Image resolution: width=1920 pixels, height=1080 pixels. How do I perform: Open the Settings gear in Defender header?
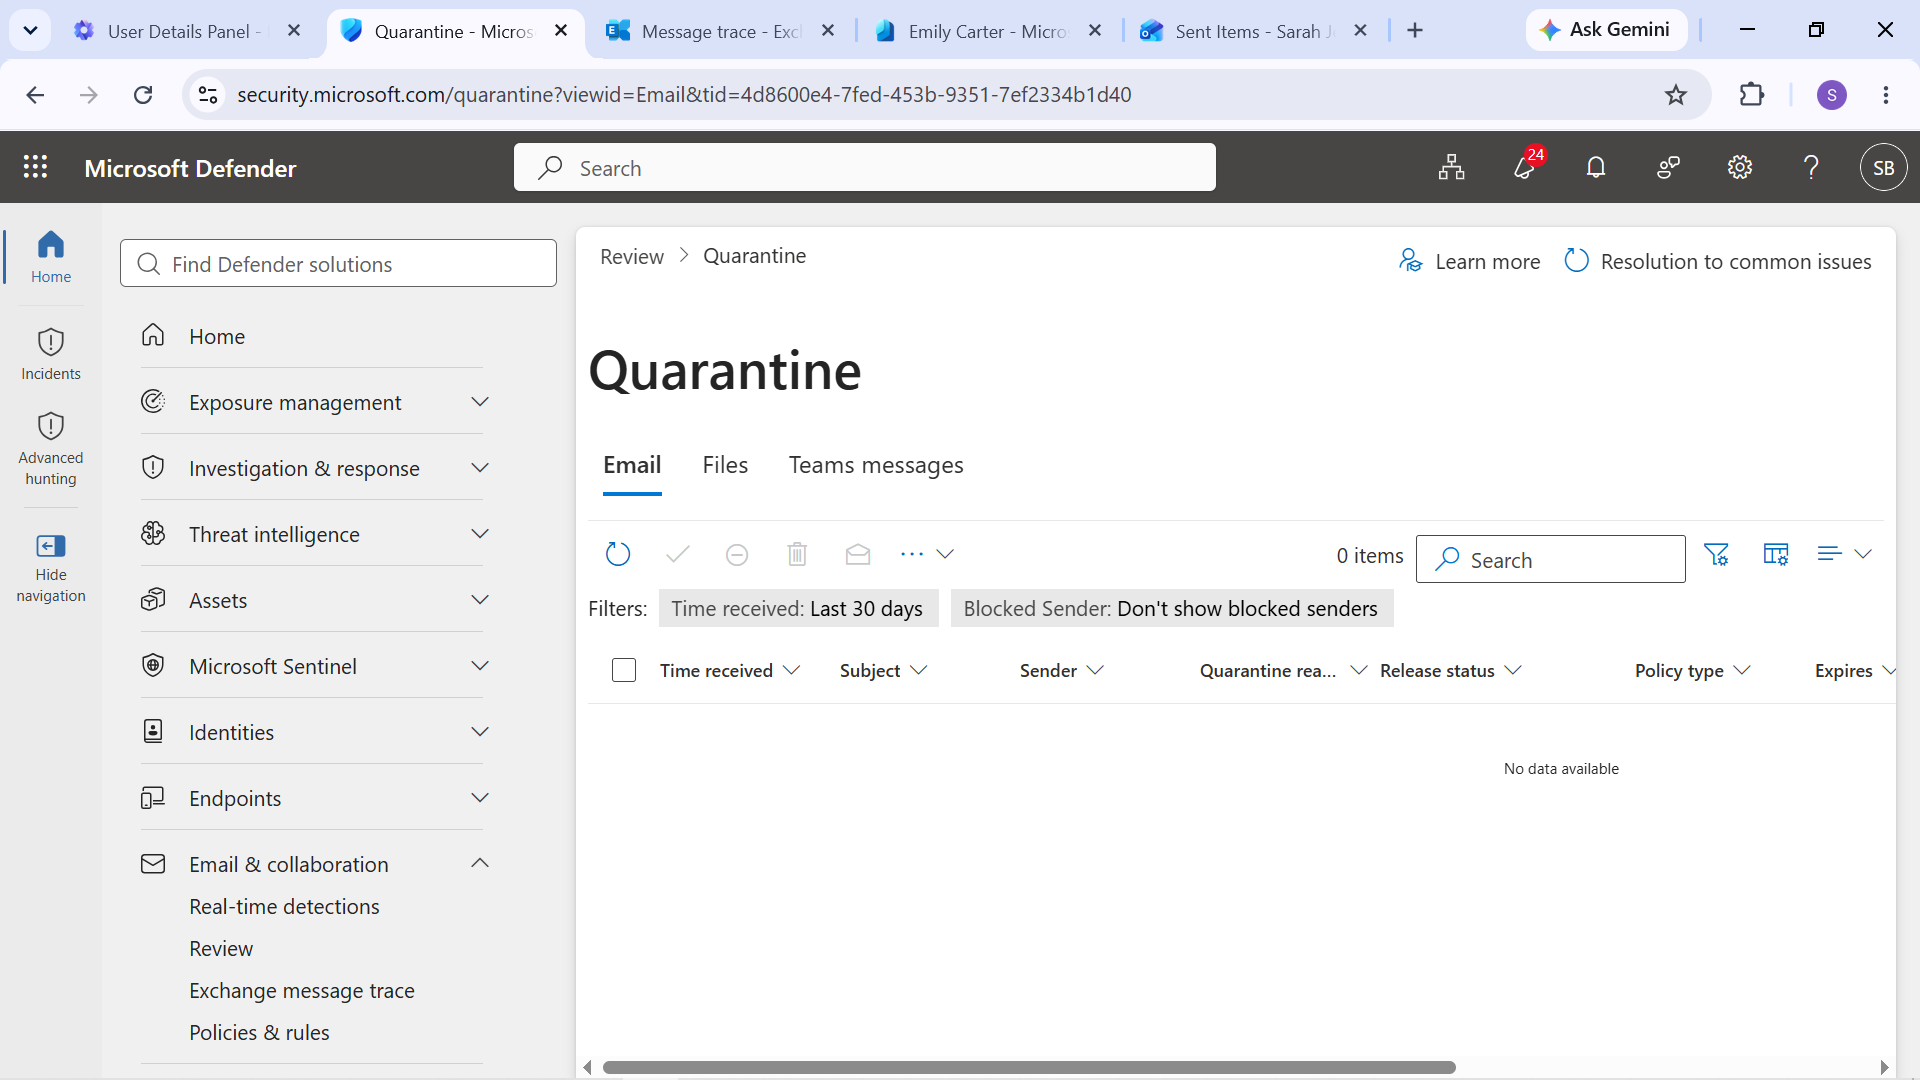tap(1740, 168)
